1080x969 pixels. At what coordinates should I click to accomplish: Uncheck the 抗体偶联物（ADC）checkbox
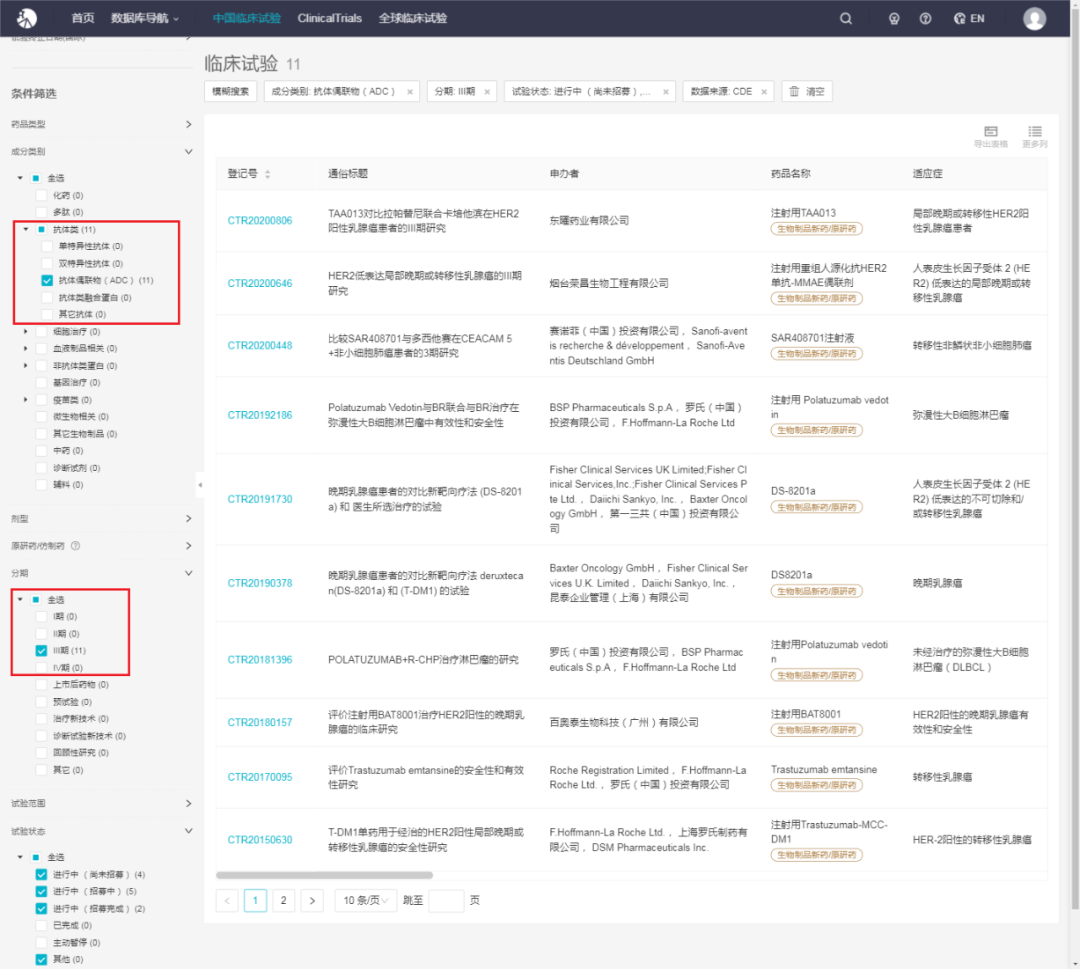[47, 280]
